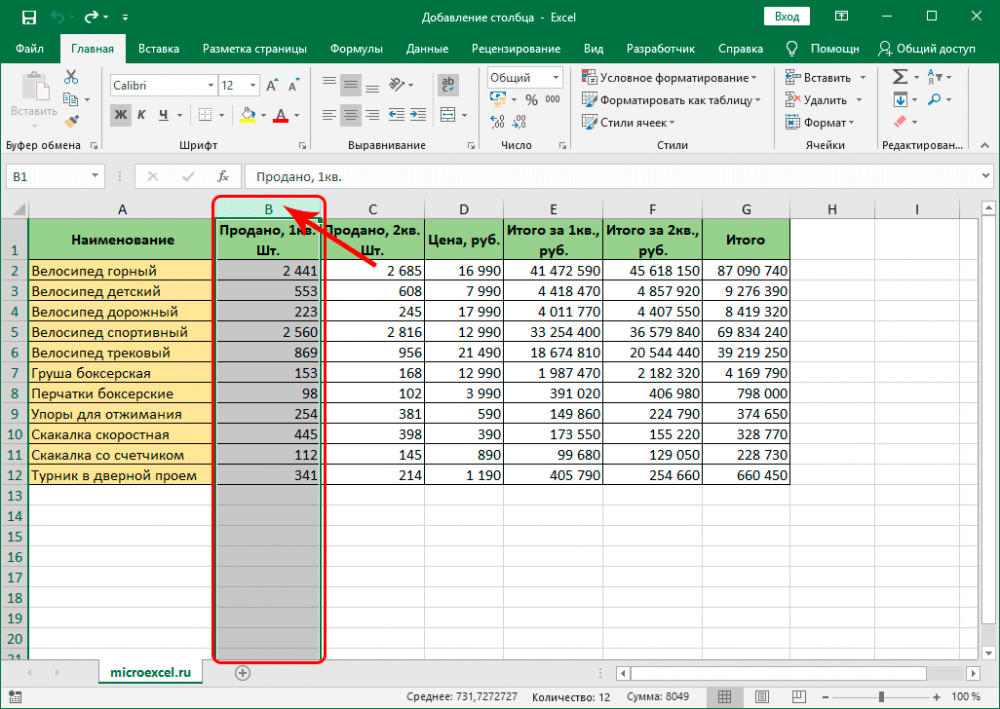Click the zoom out minus button

pyautogui.click(x=825, y=697)
